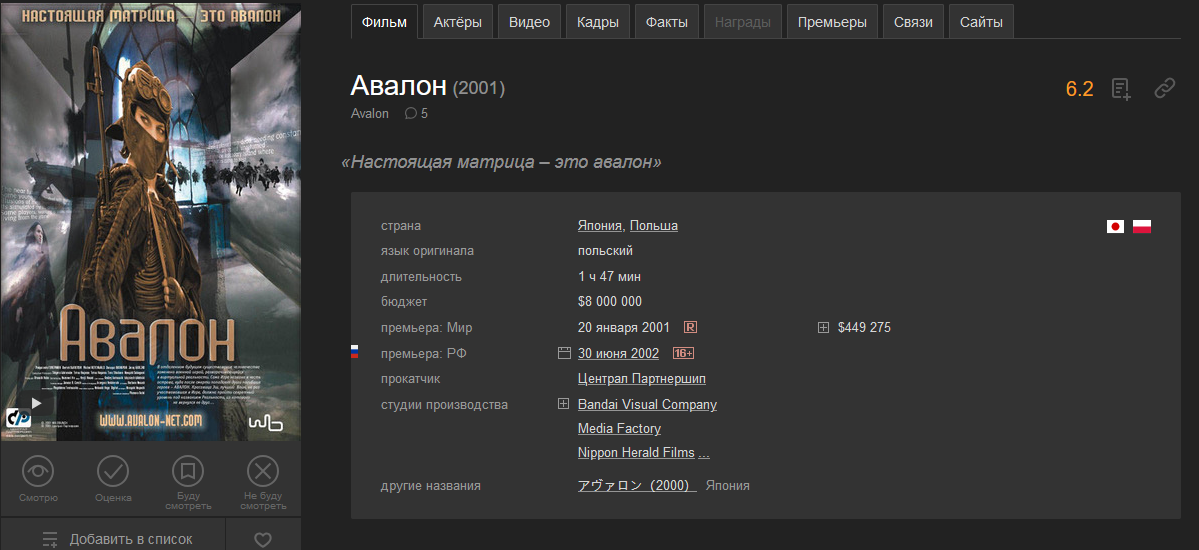Click the Avalon original title text
1199x550 pixels.
coord(369,113)
